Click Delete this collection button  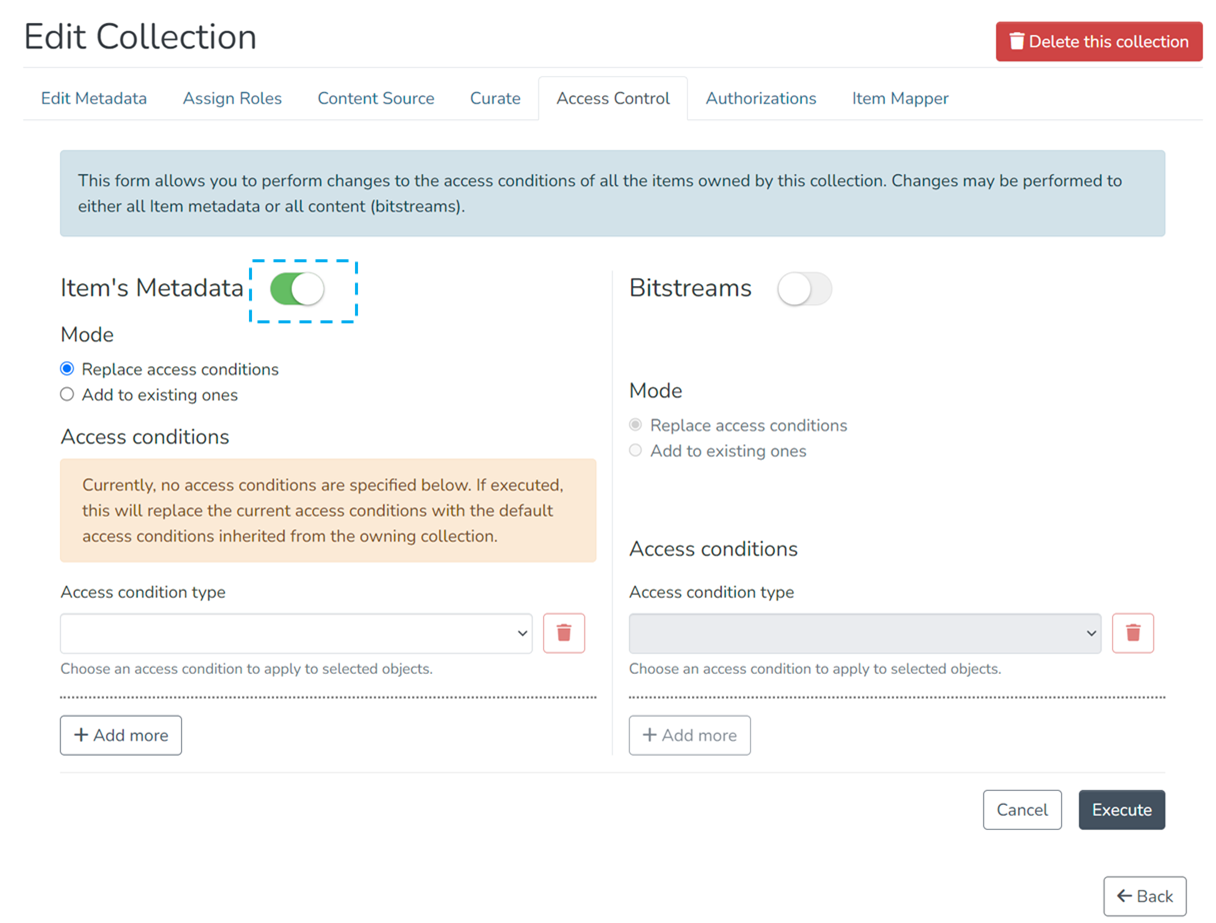[x=1098, y=42]
